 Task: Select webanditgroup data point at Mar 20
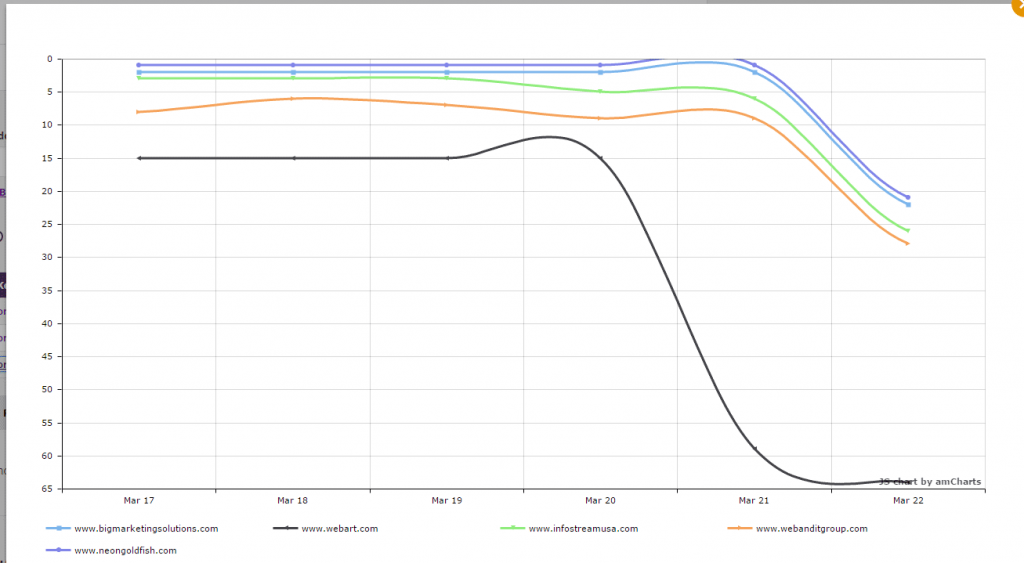click(600, 118)
